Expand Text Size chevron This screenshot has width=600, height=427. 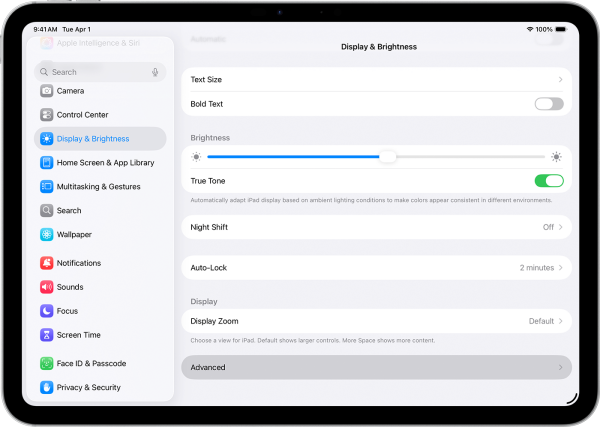coord(560,80)
